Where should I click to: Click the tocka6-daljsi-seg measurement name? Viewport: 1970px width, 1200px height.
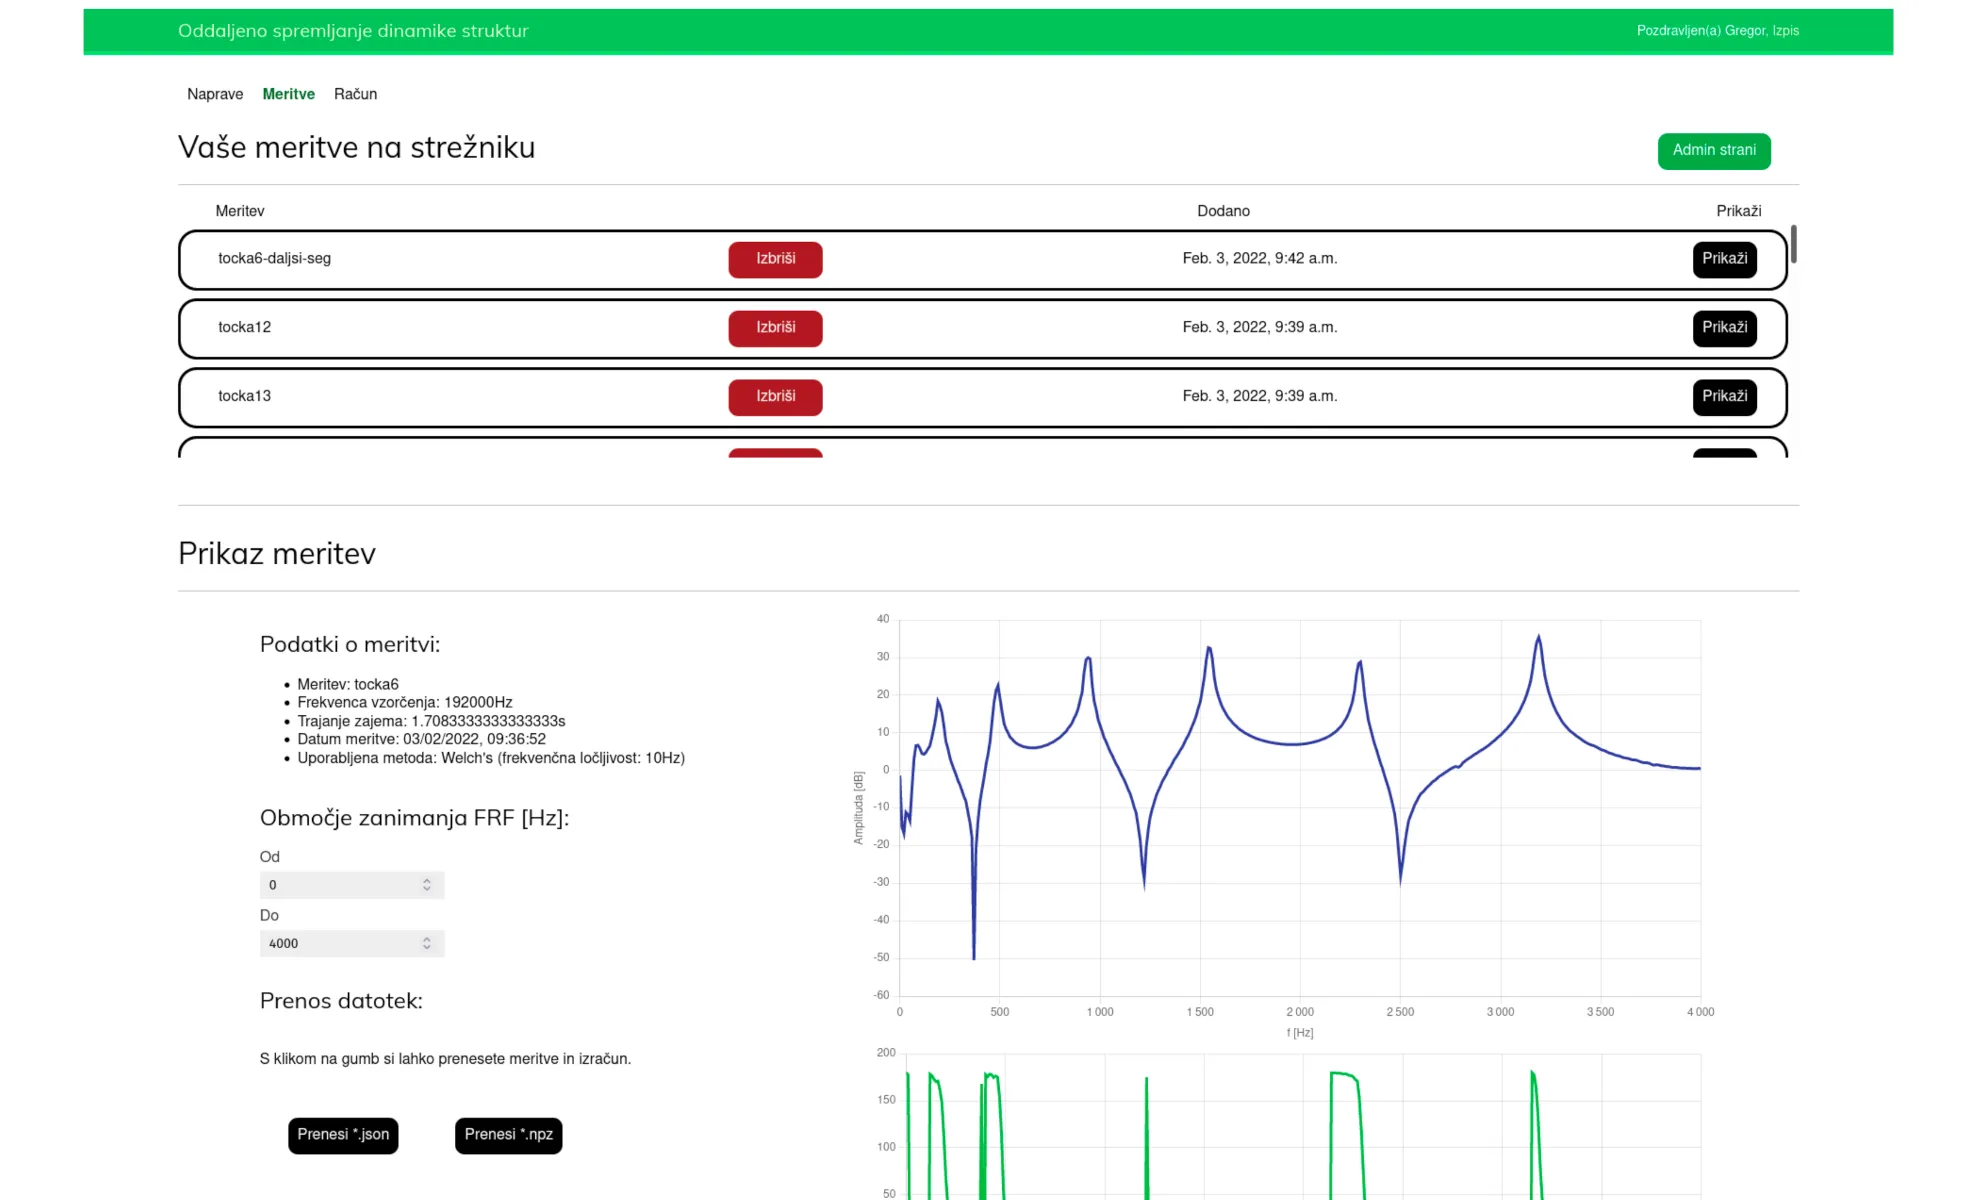[x=274, y=258]
